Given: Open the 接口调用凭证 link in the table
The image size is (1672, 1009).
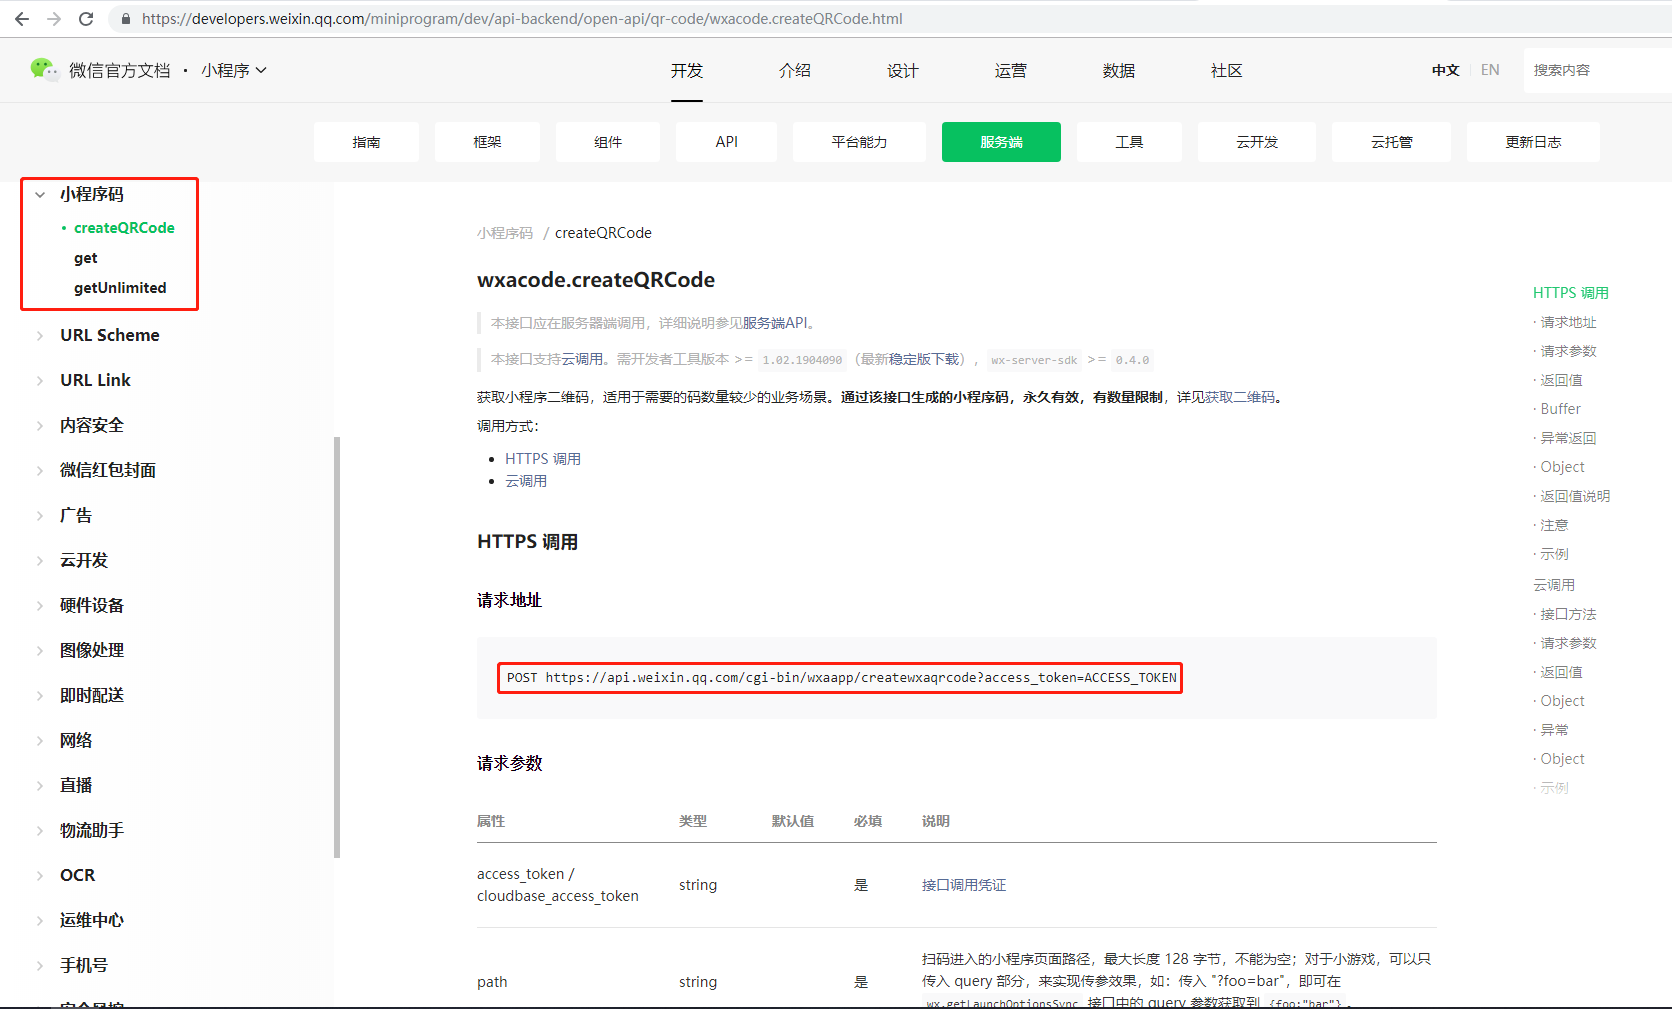Looking at the screenshot, I should pos(964,885).
